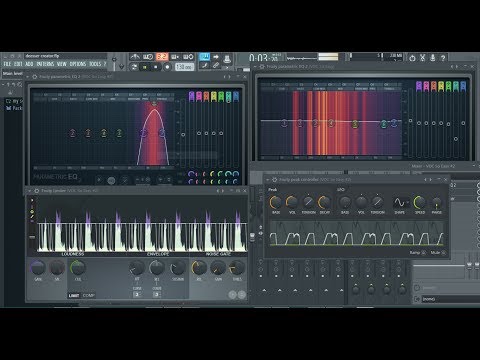Select next preset arrow in right Parametric EQ 2
Viewport: 480px width, 360px height.
456,67
